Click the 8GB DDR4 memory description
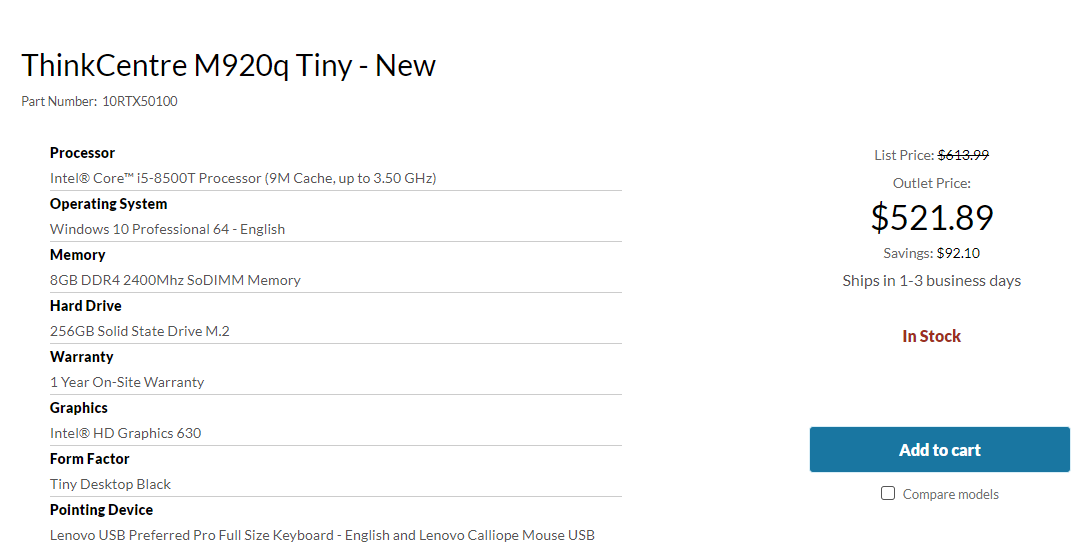The image size is (1091, 558). (x=175, y=280)
